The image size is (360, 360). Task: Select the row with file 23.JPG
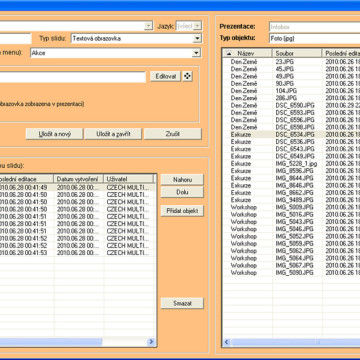point(292,62)
